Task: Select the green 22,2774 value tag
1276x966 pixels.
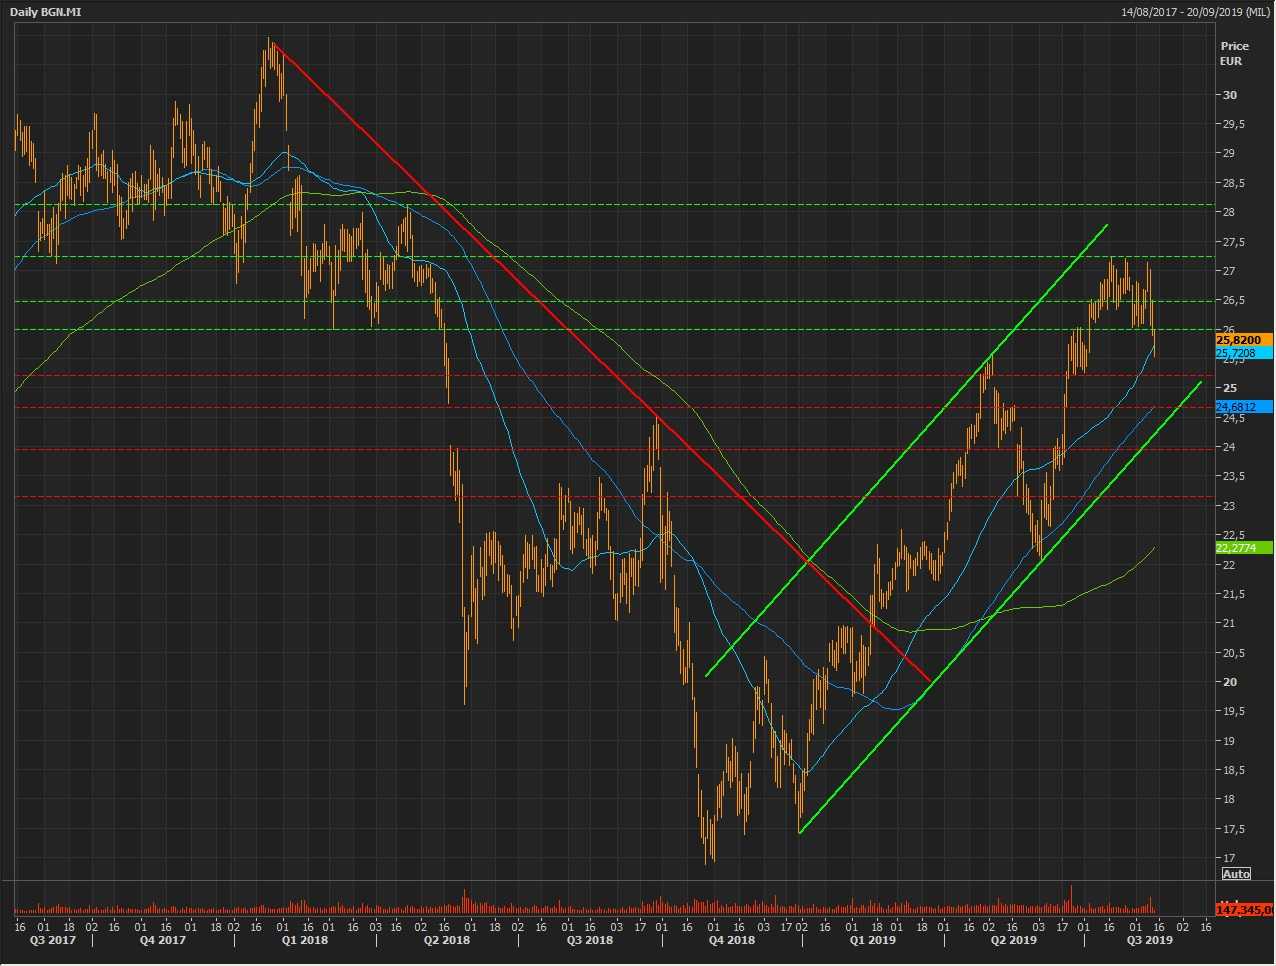Action: [x=1244, y=548]
